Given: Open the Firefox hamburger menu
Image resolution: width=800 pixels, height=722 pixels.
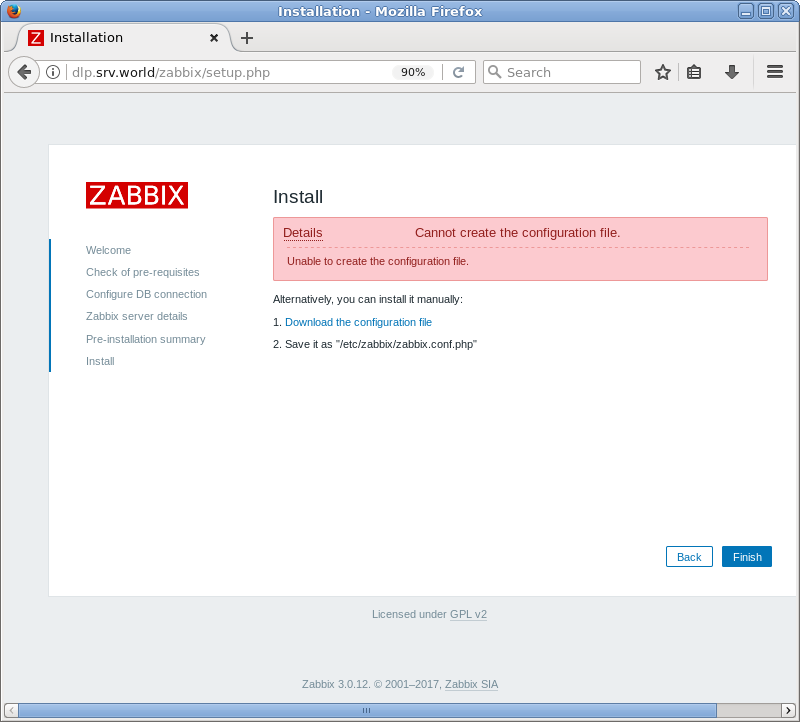Looking at the screenshot, I should tap(774, 72).
